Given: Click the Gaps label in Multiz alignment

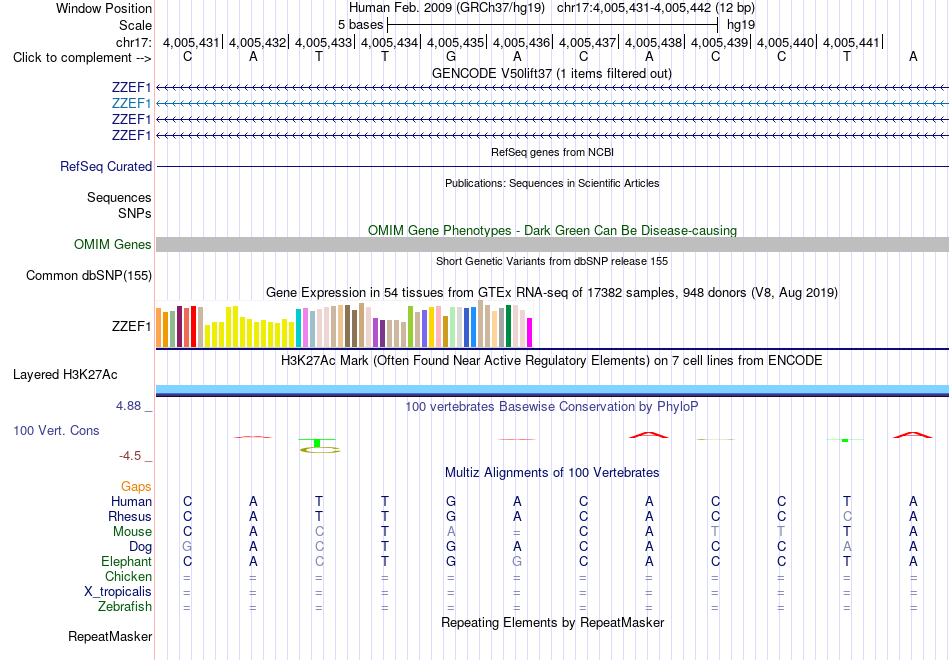Looking at the screenshot, I should (136, 487).
